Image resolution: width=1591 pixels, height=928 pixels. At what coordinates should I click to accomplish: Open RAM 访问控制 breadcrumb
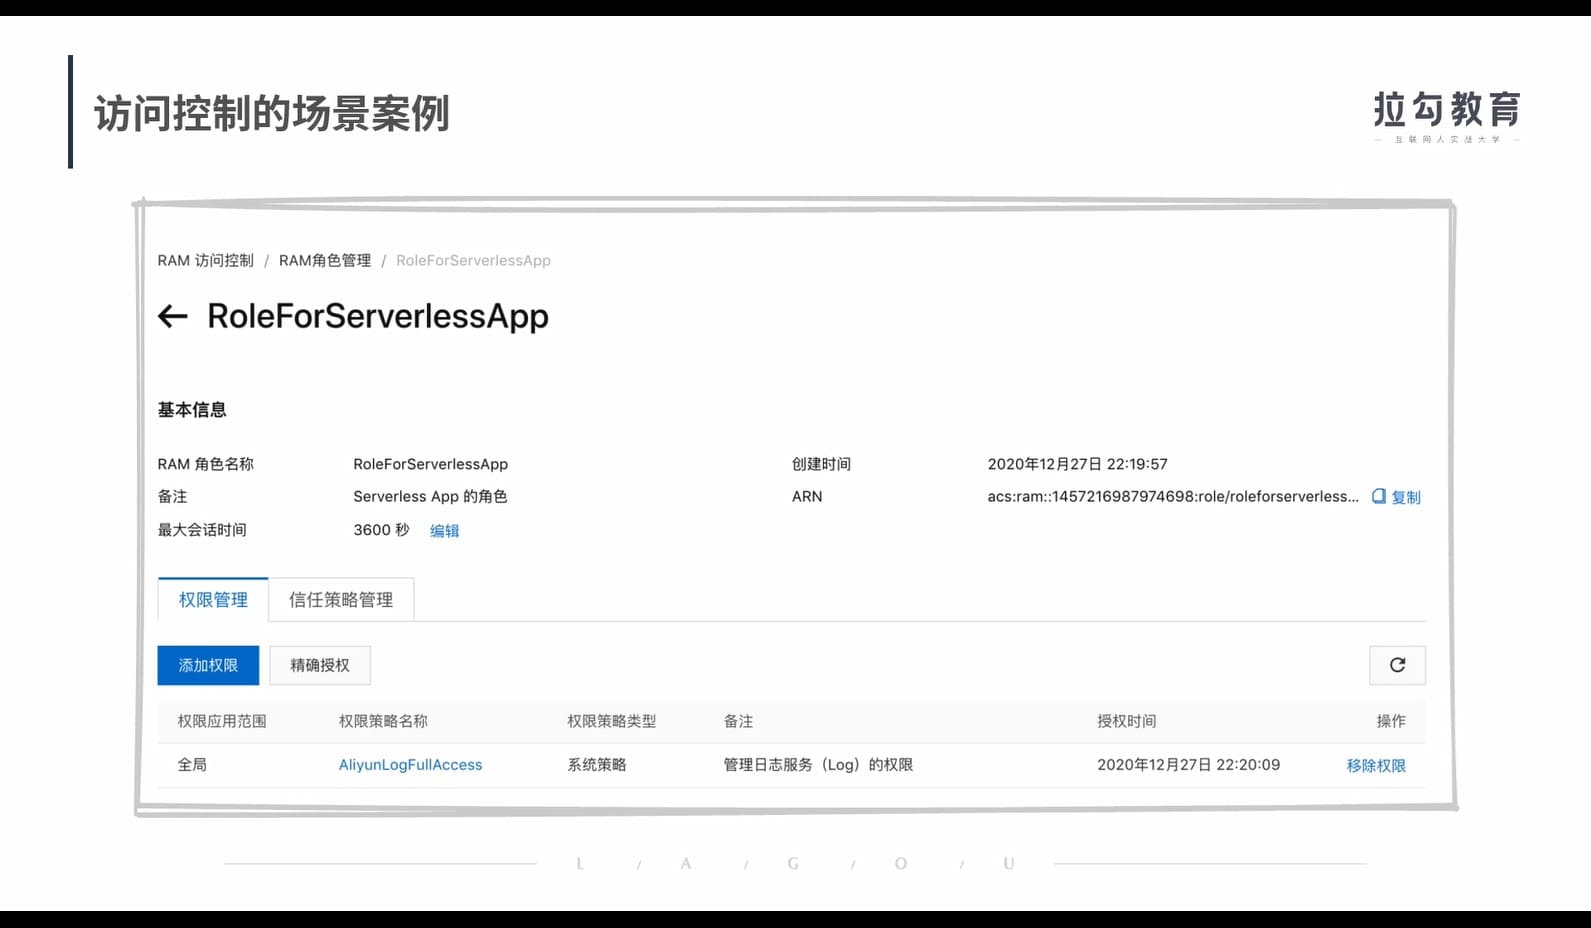(205, 260)
